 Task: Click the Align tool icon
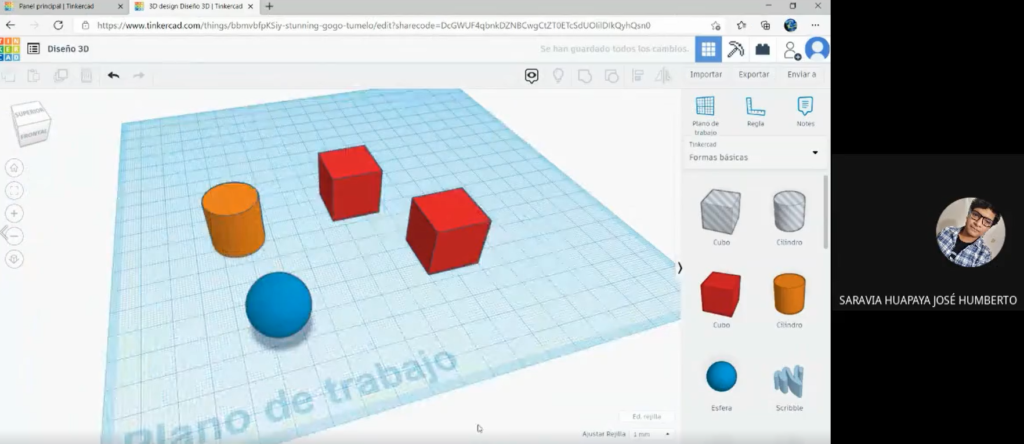pos(638,76)
